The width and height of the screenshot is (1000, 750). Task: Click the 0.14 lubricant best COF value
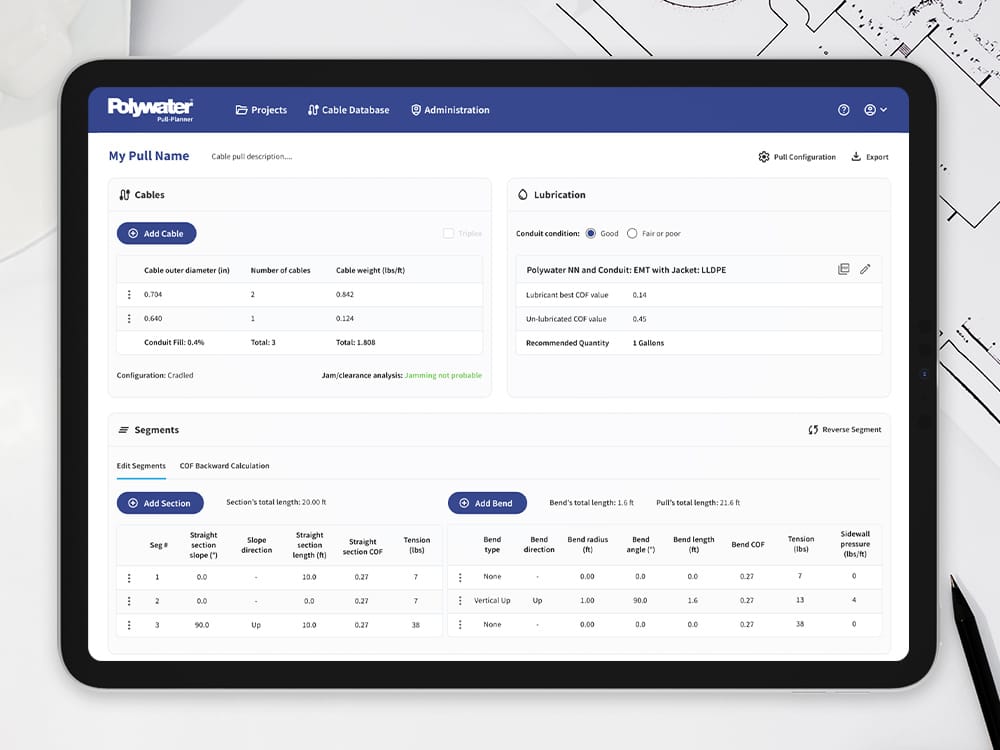(640, 295)
